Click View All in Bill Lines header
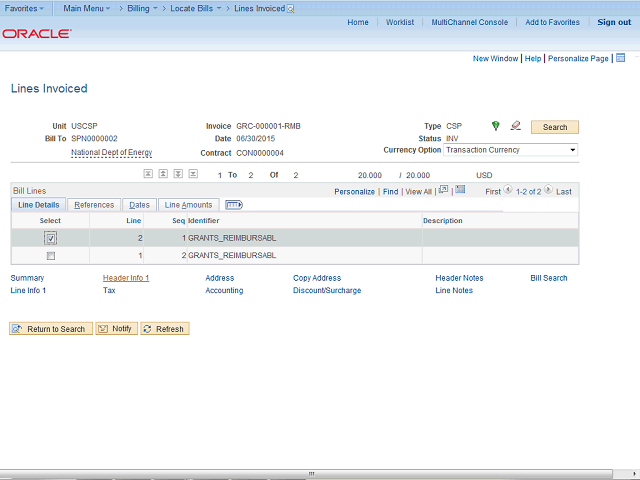The width and height of the screenshot is (640, 480). tap(418, 191)
